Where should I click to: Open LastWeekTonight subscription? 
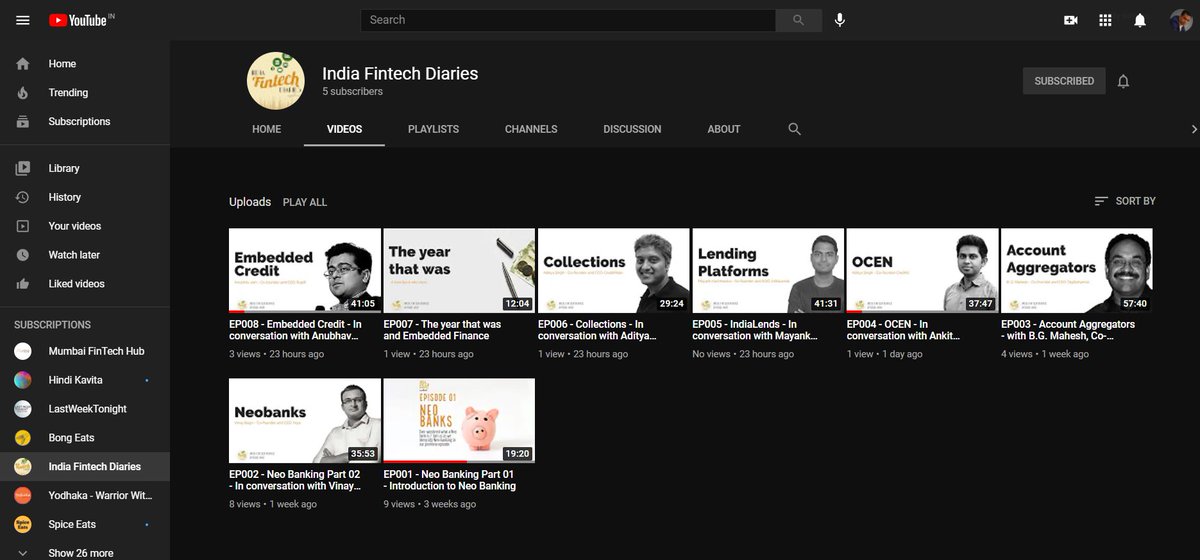85,410
